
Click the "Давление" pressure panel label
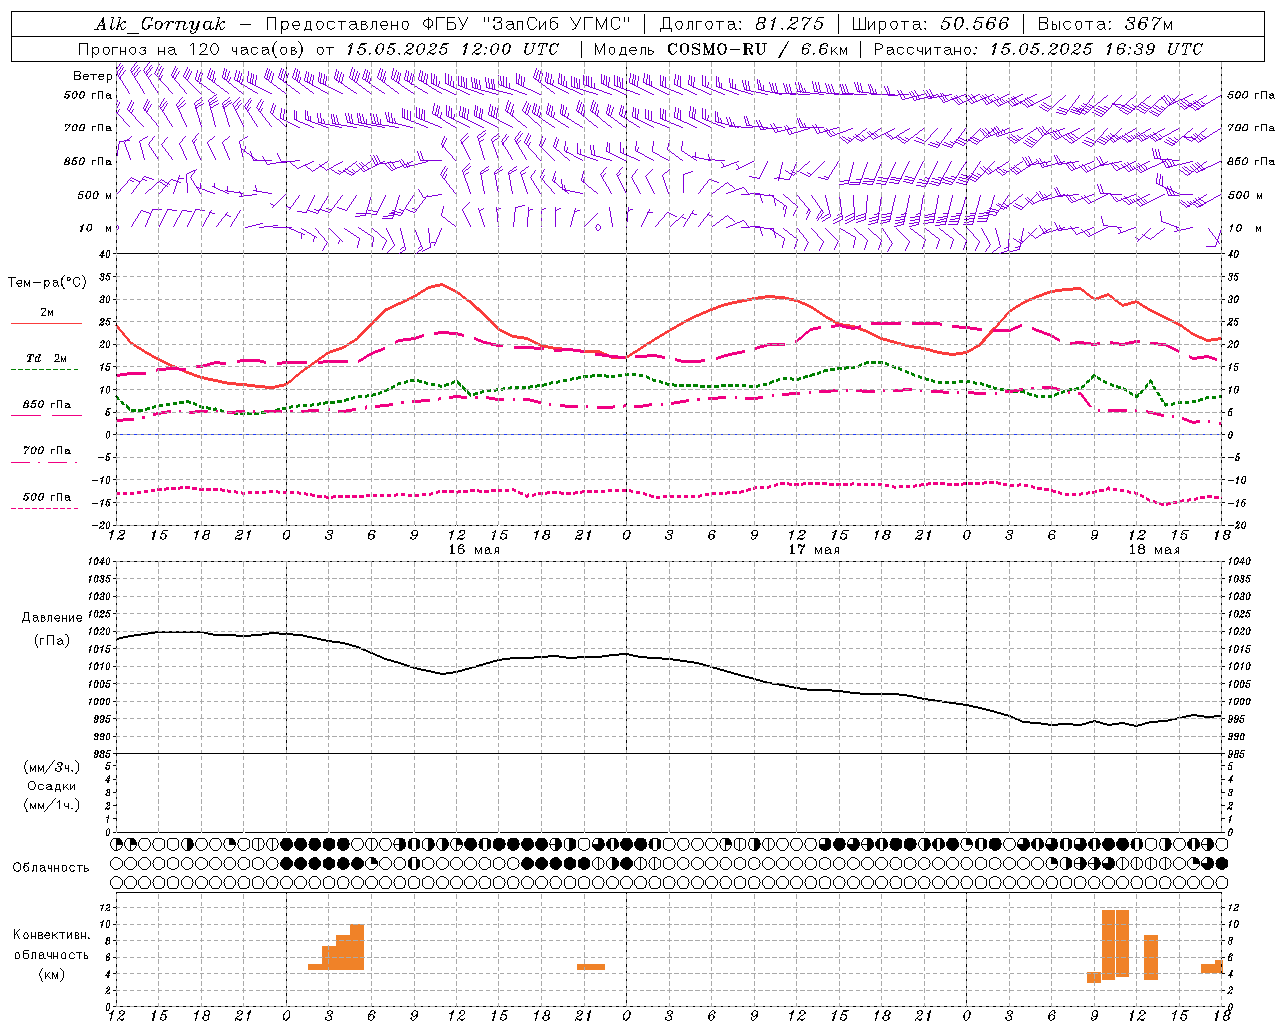coord(52,618)
